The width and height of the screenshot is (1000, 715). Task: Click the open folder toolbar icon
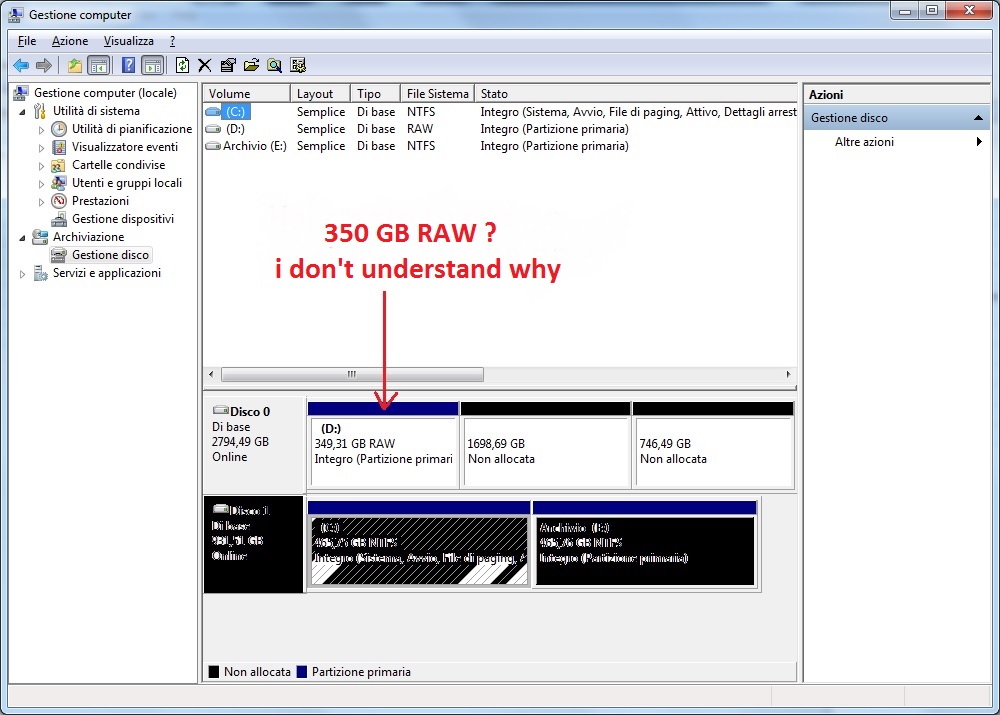pyautogui.click(x=251, y=65)
